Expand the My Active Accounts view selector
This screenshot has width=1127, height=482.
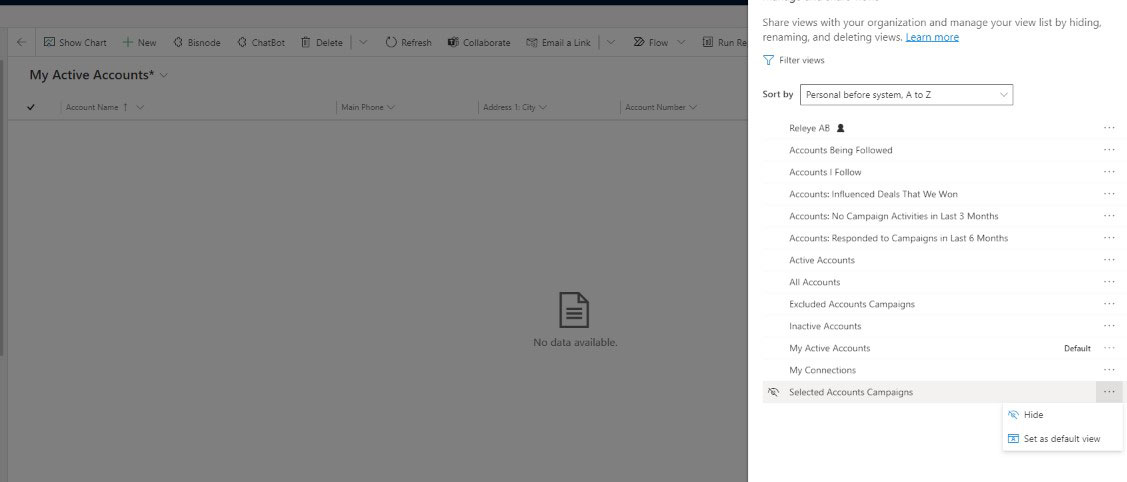(164, 76)
